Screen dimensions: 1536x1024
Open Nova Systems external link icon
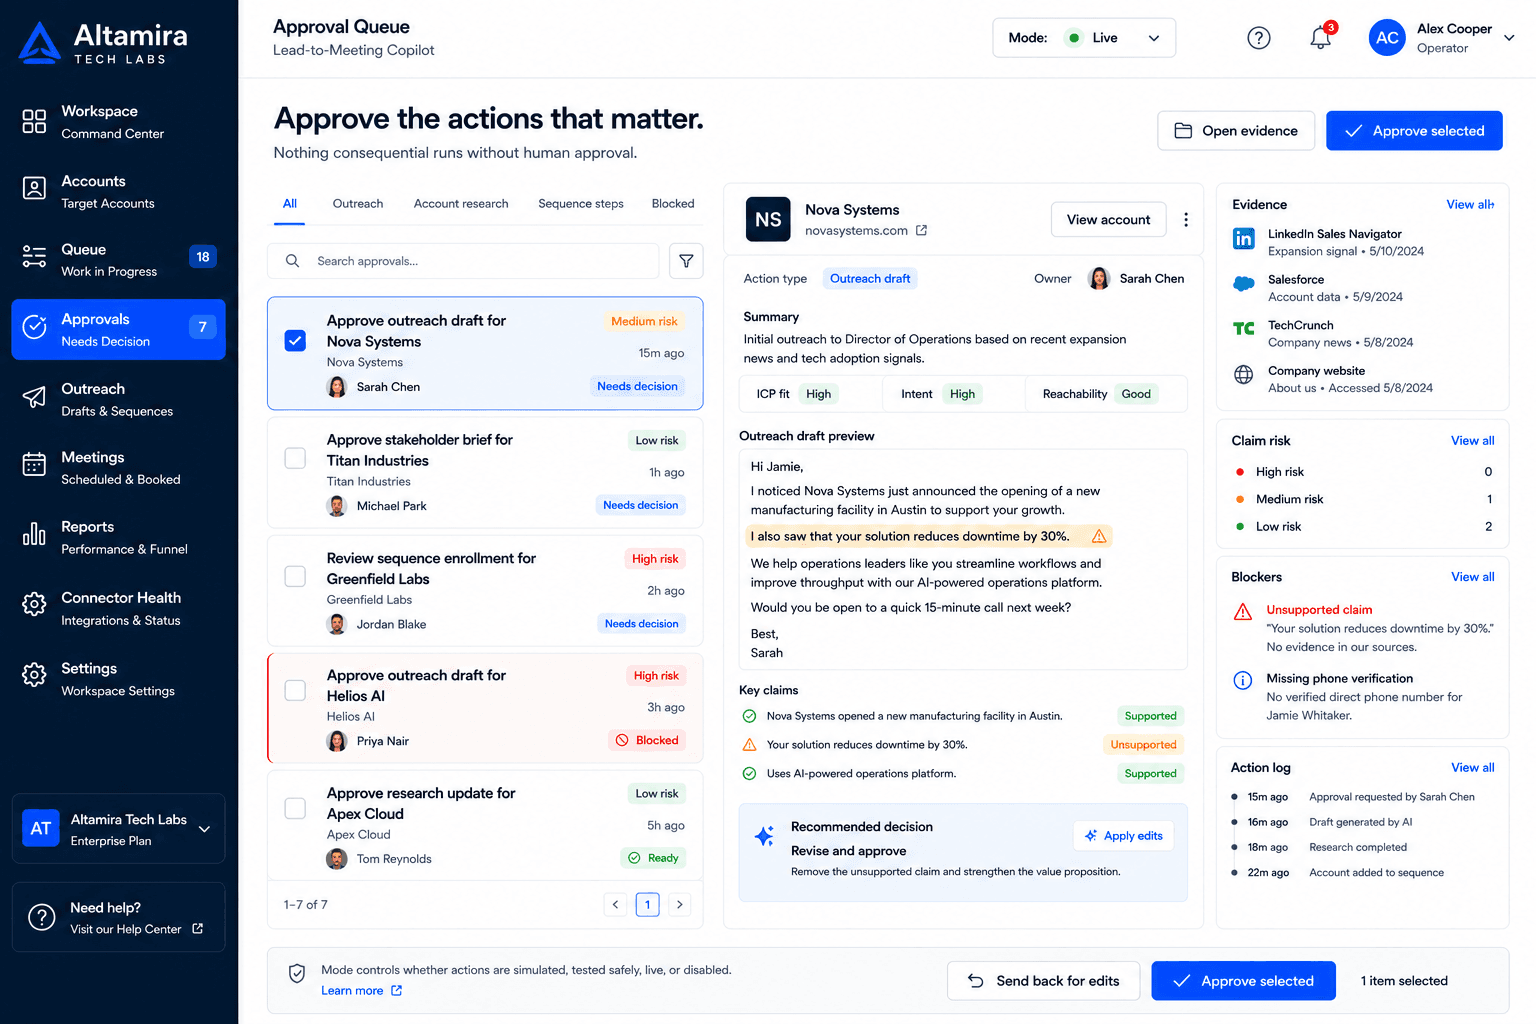click(x=921, y=231)
